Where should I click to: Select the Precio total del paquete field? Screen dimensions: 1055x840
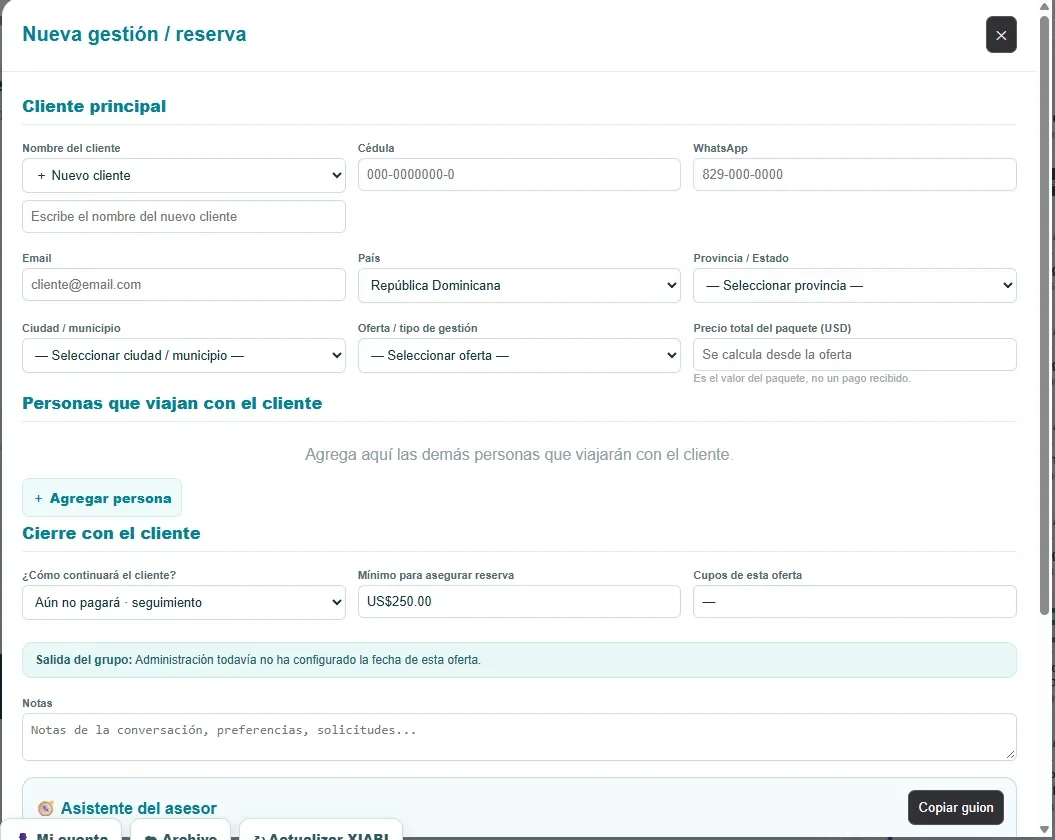pyautogui.click(x=854, y=355)
